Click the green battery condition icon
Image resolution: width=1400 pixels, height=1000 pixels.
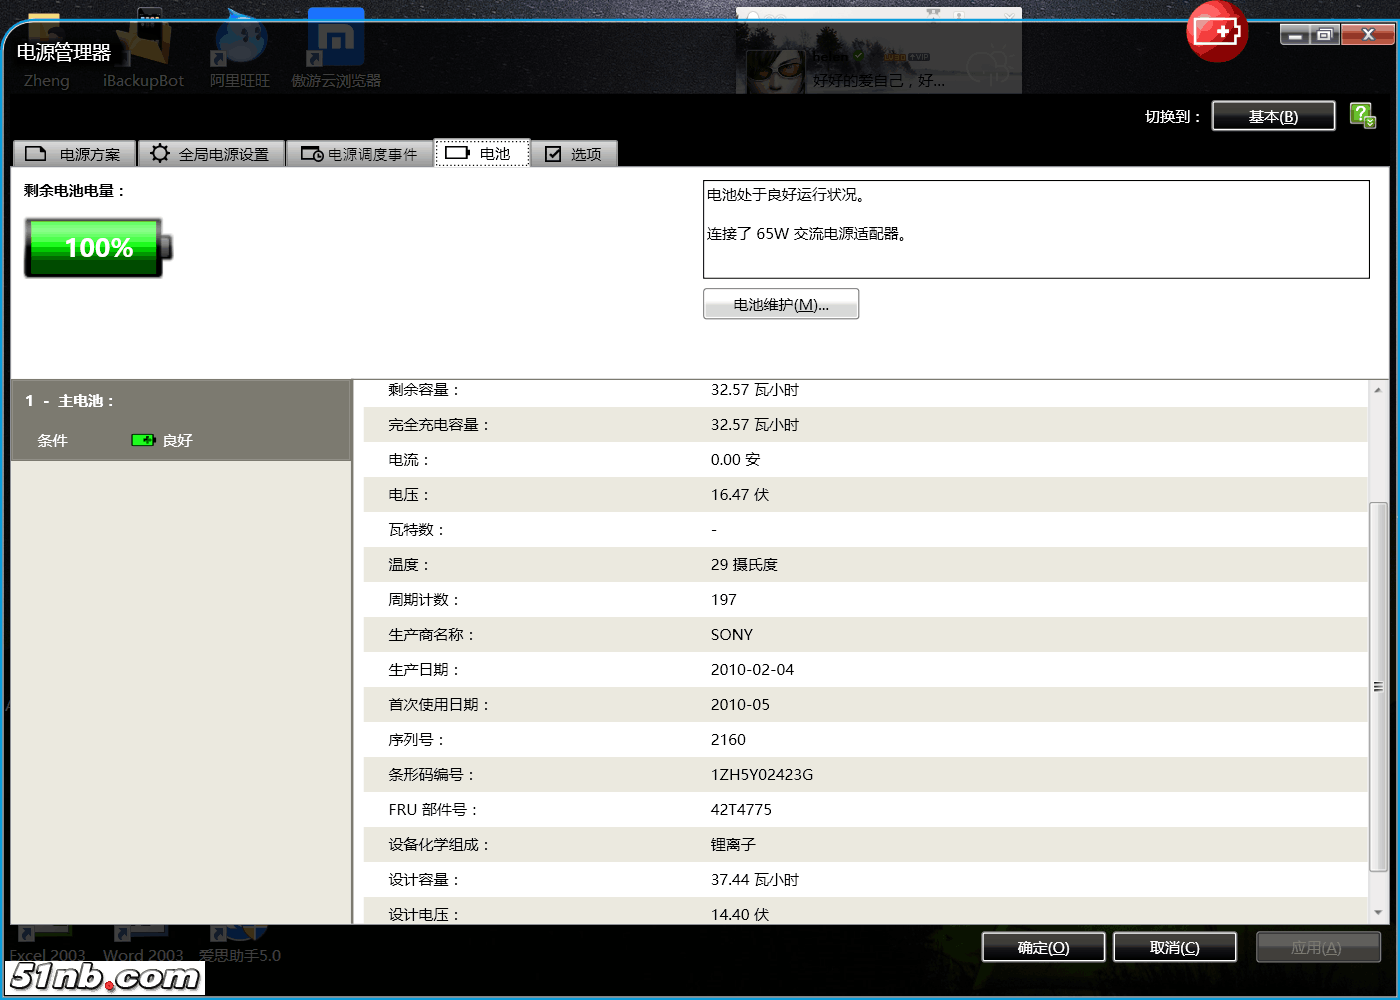[143, 440]
